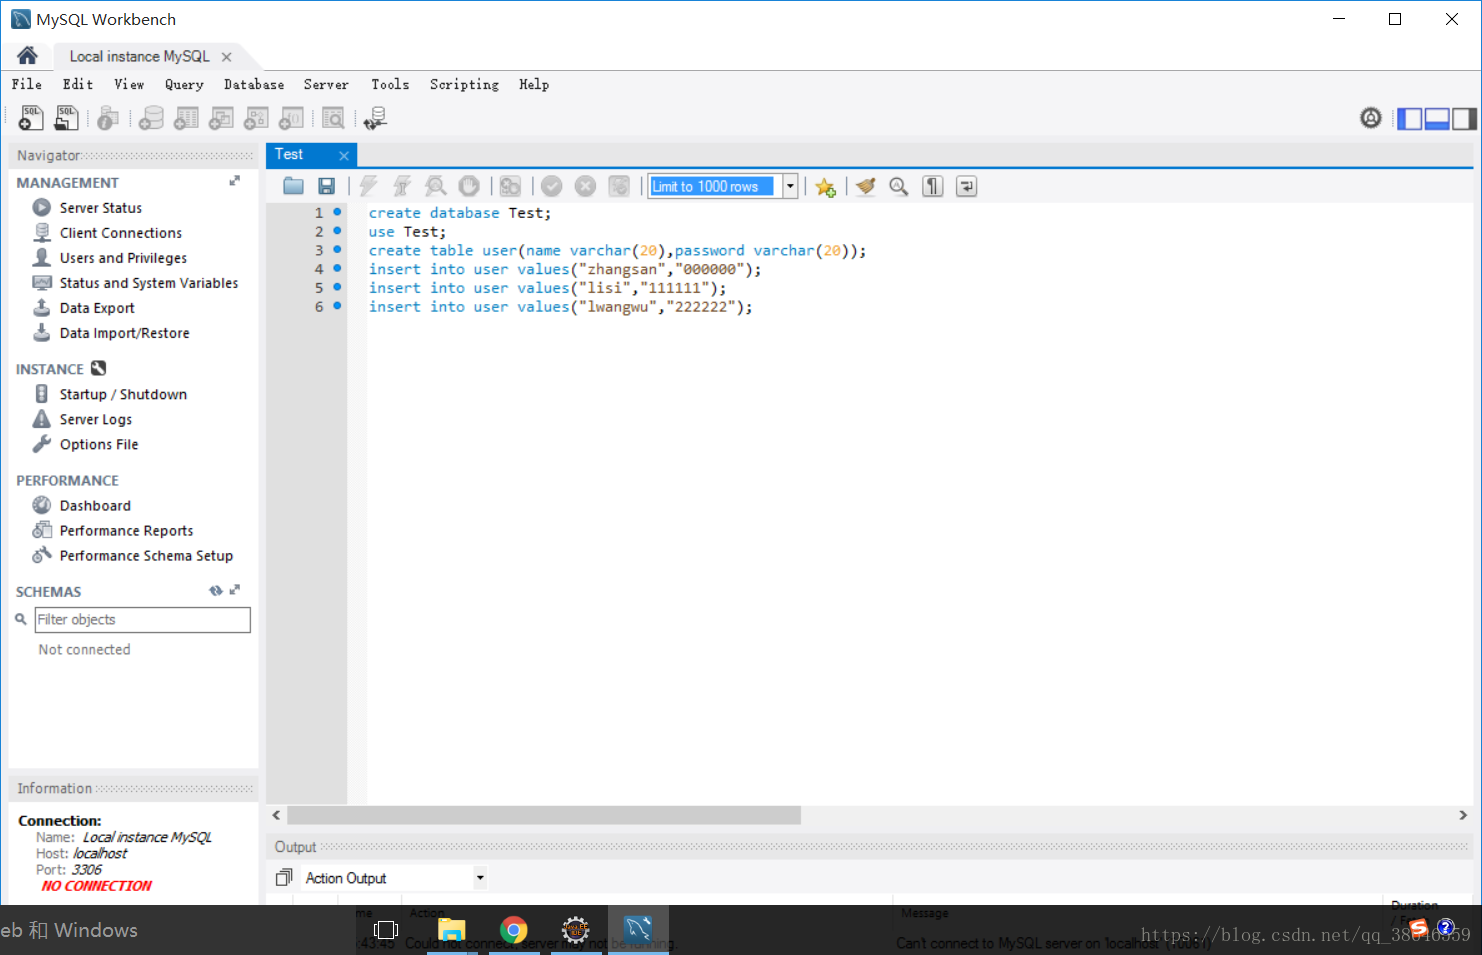Open the Query menu
Screen dimensions: 1482x955
tap(184, 85)
